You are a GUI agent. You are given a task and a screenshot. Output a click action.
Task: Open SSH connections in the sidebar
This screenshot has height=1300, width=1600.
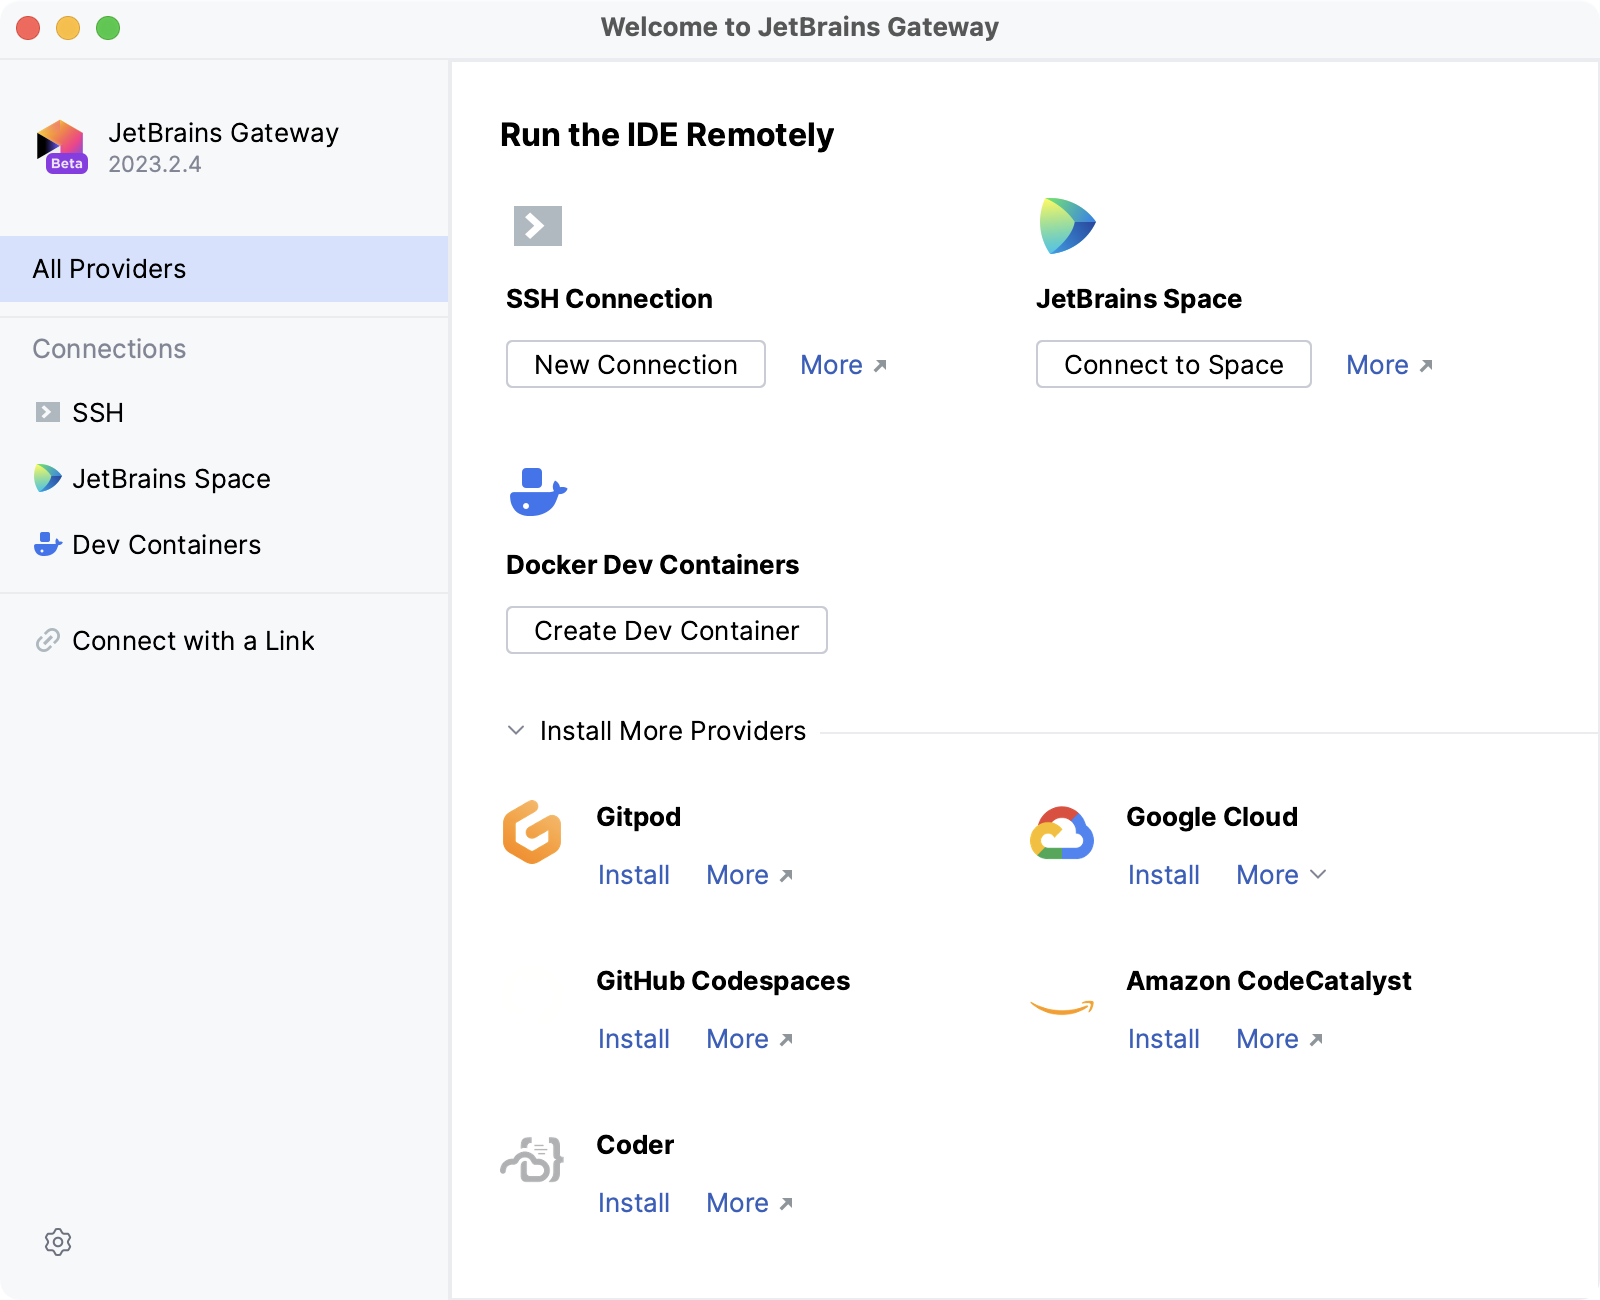click(x=98, y=413)
